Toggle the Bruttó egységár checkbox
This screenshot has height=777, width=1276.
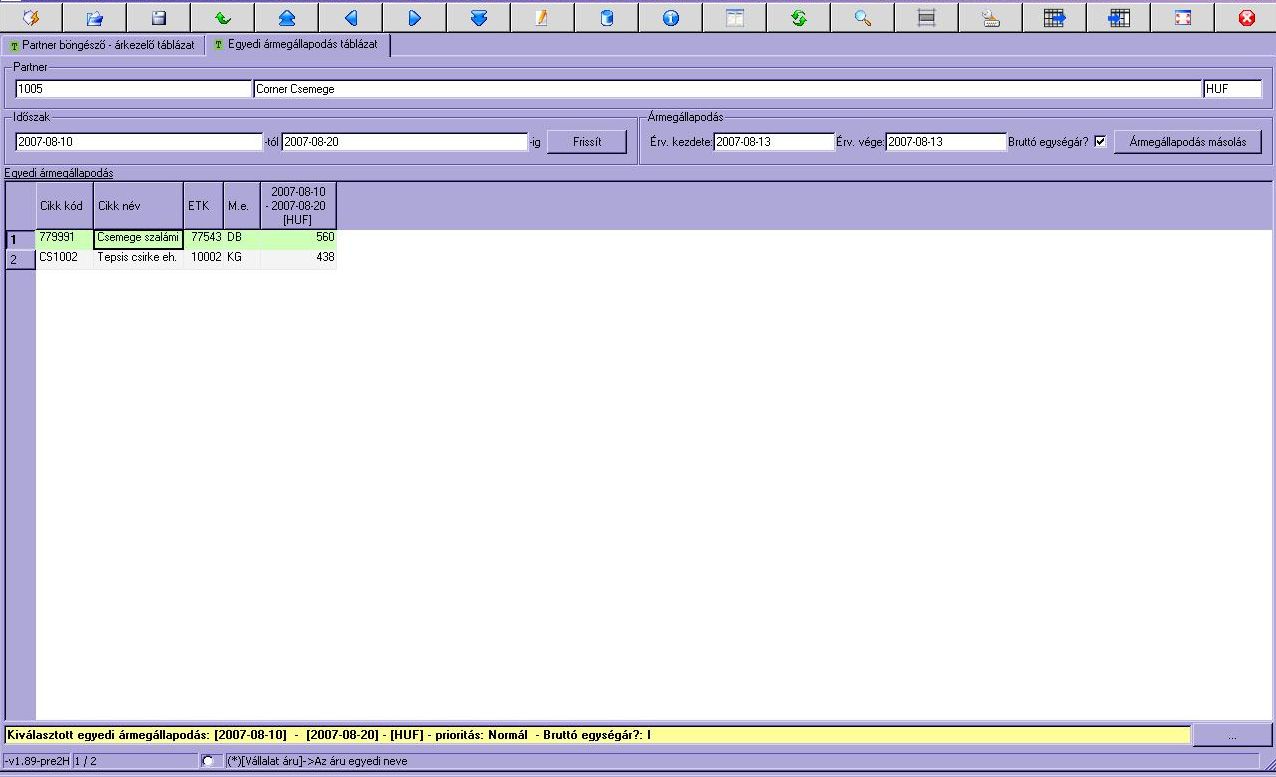click(x=1100, y=142)
